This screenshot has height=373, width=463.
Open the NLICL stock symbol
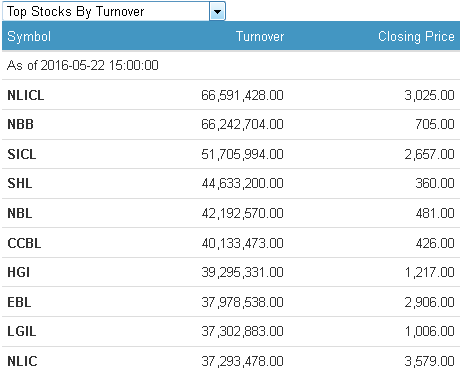click(26, 95)
